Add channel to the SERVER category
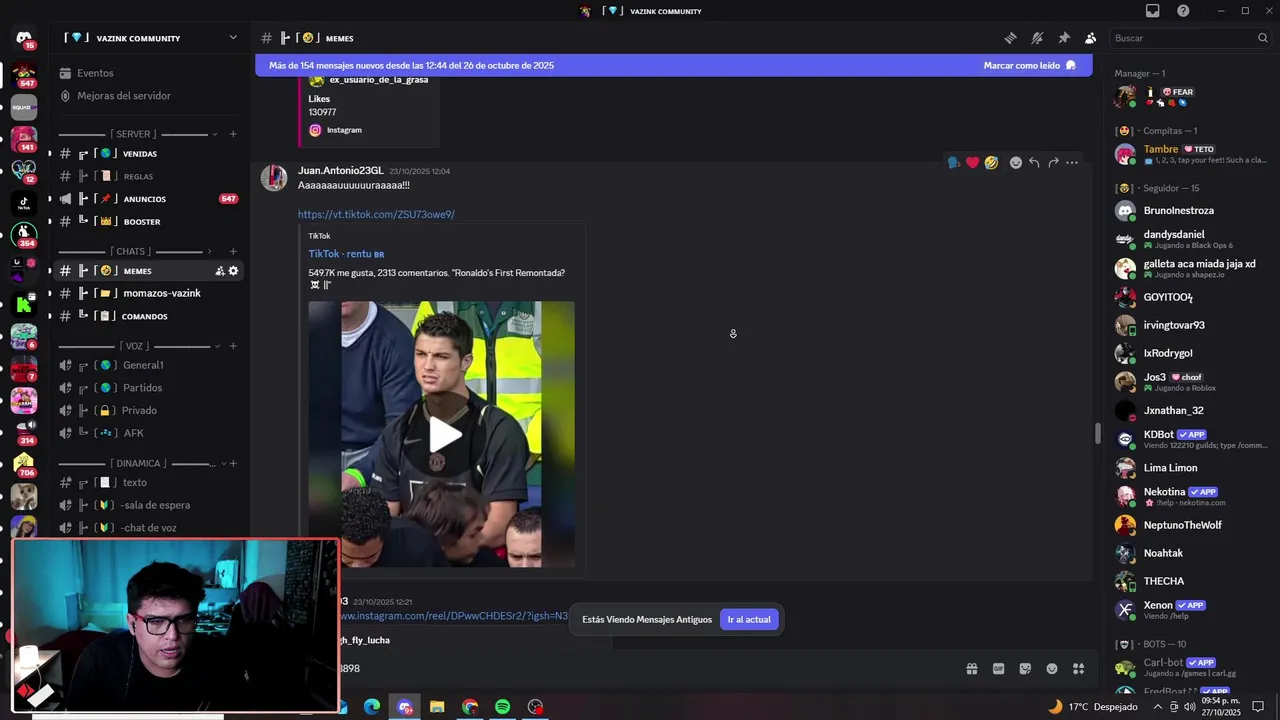The image size is (1280, 720). (233, 134)
